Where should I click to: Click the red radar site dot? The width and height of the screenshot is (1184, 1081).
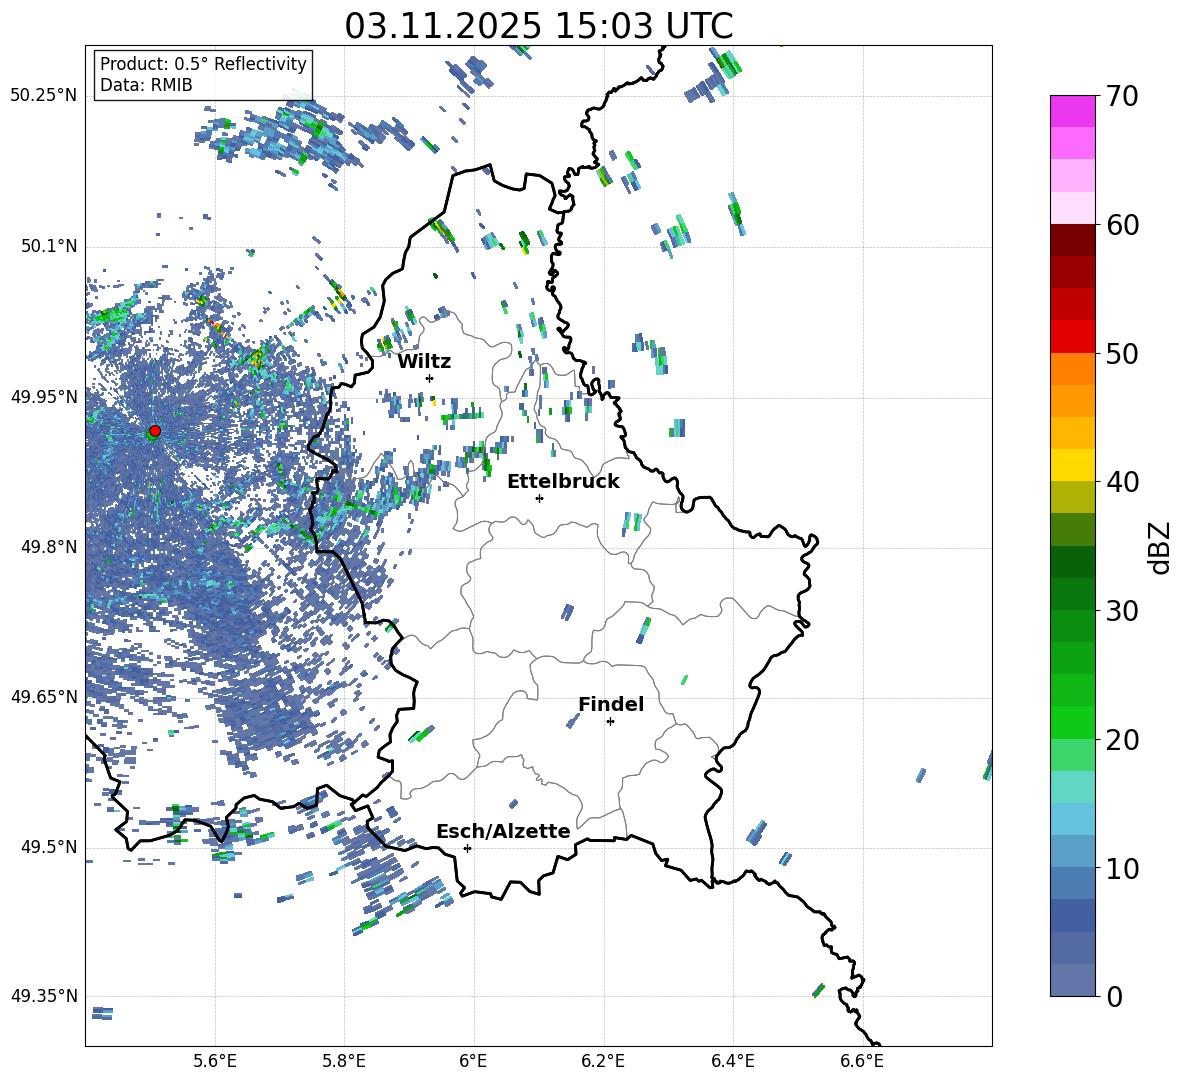tap(154, 431)
